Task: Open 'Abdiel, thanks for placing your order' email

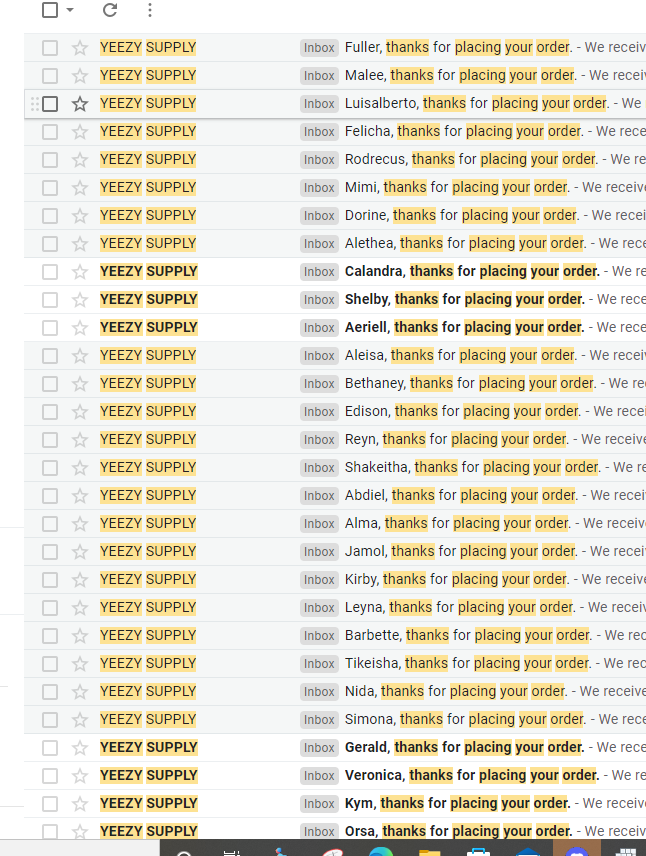Action: click(461, 496)
